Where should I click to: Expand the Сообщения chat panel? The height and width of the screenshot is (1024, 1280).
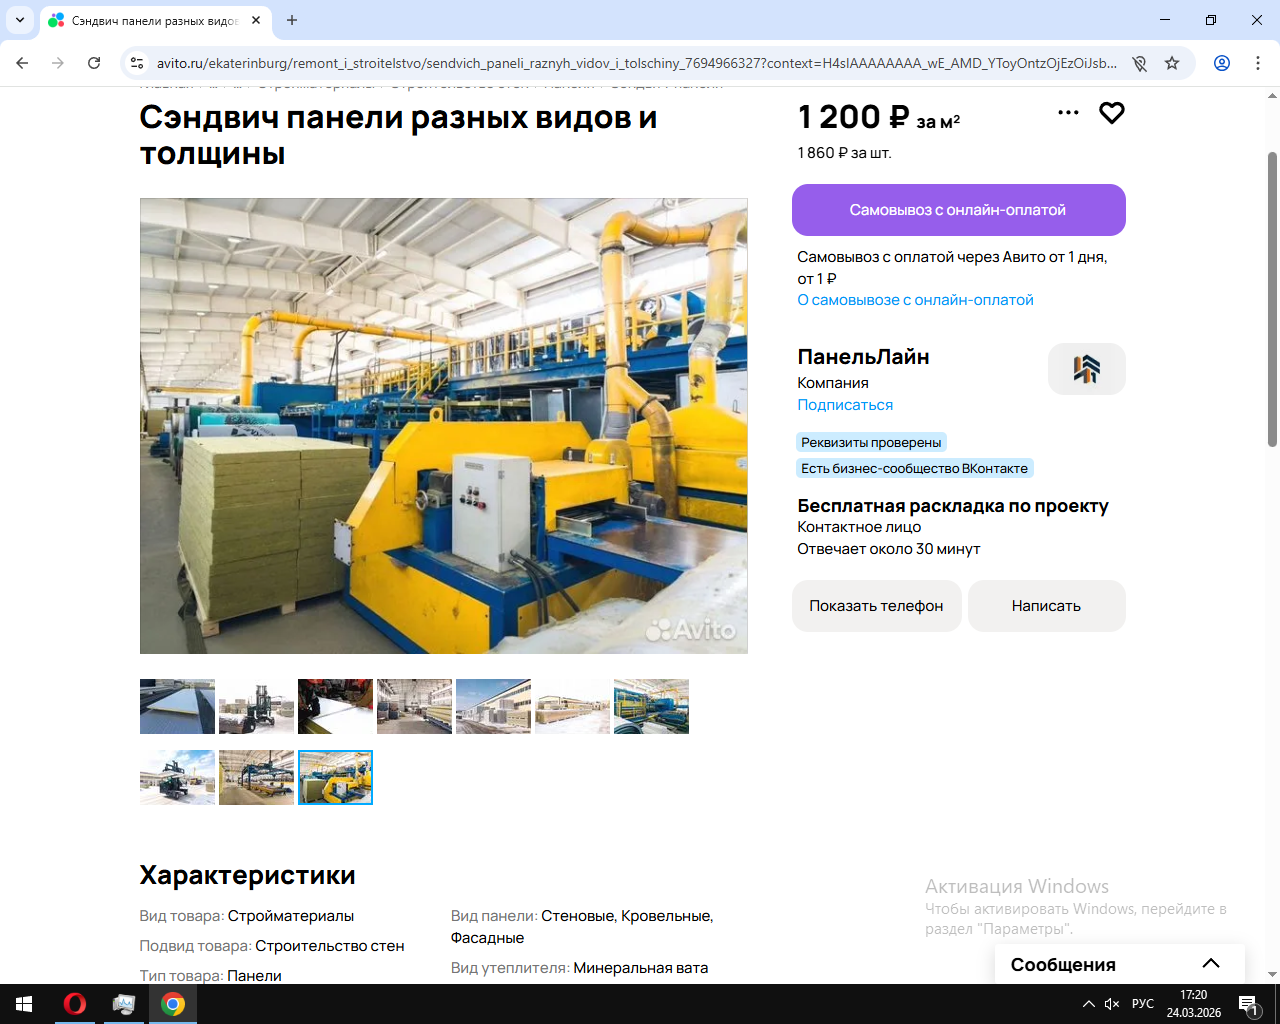(1211, 964)
